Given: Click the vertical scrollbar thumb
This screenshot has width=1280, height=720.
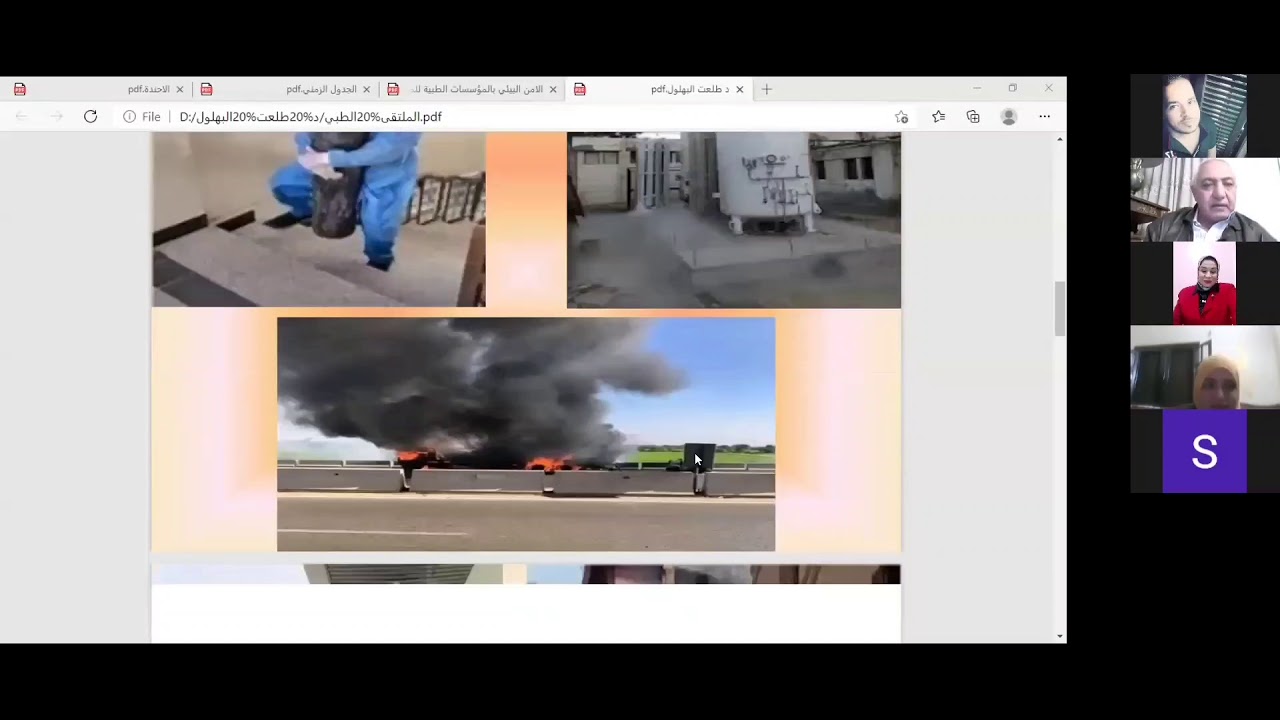Looking at the screenshot, I should pyautogui.click(x=1060, y=309).
